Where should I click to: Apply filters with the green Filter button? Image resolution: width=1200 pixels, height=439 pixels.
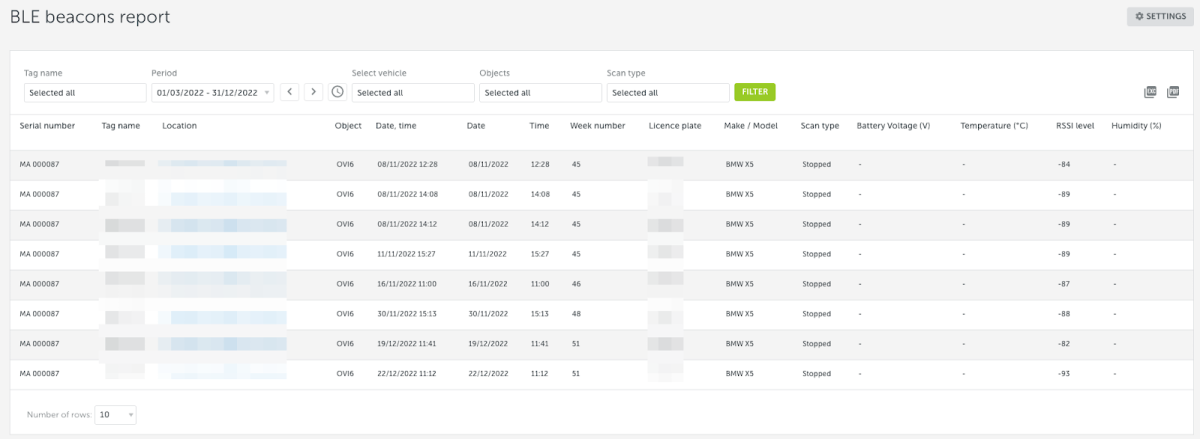[755, 92]
